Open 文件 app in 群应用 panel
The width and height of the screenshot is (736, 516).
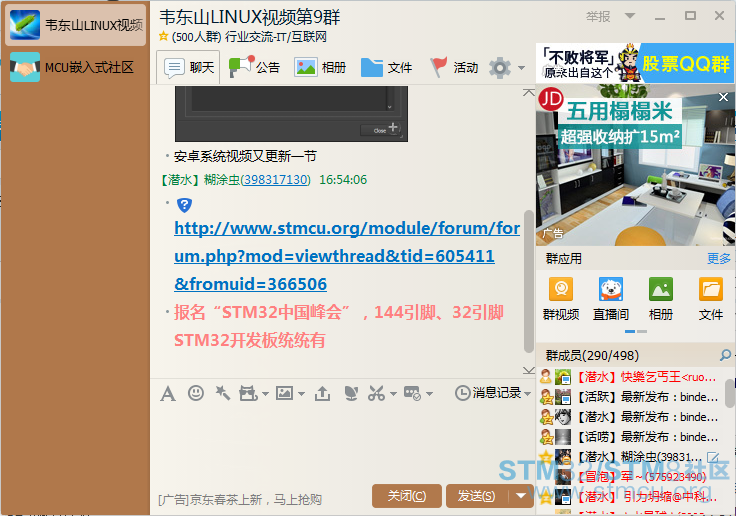[711, 299]
